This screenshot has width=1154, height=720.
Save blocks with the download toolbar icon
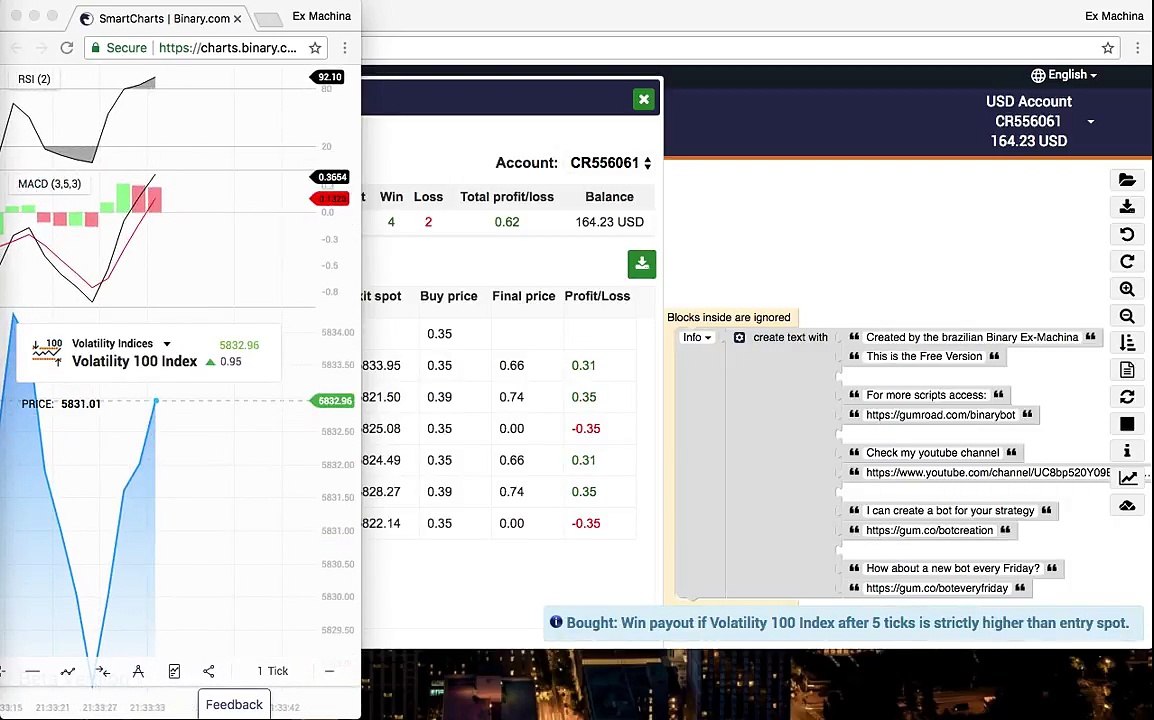pos(1127,207)
